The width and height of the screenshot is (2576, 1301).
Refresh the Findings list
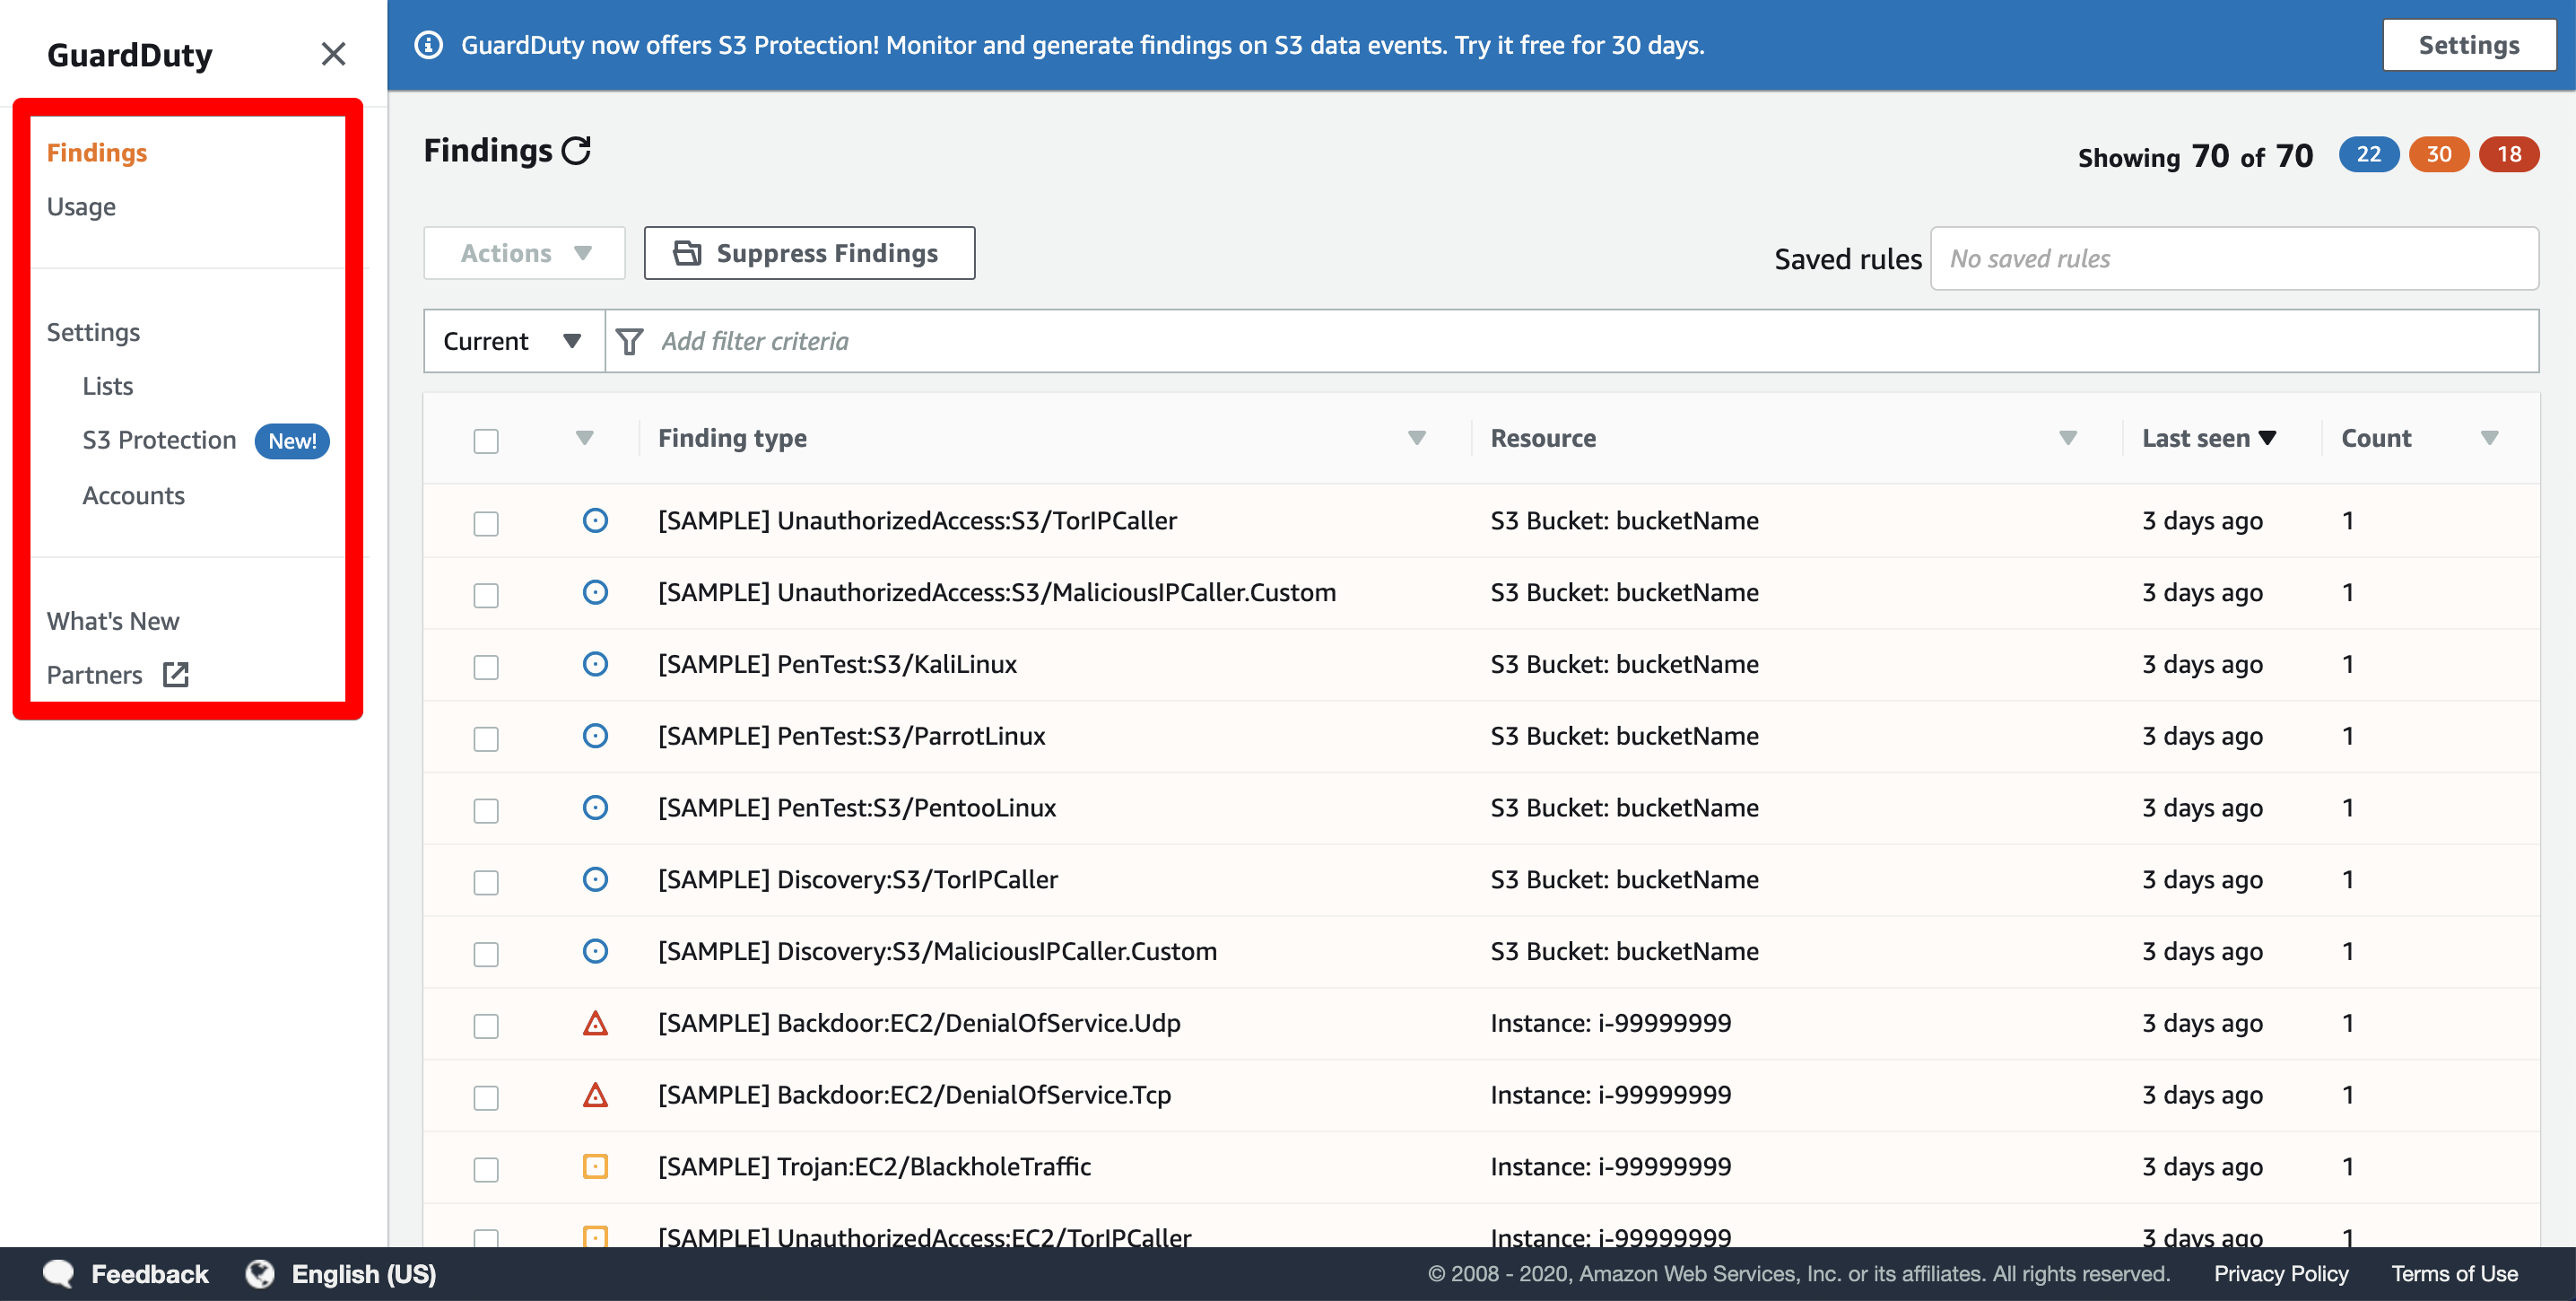[x=576, y=151]
